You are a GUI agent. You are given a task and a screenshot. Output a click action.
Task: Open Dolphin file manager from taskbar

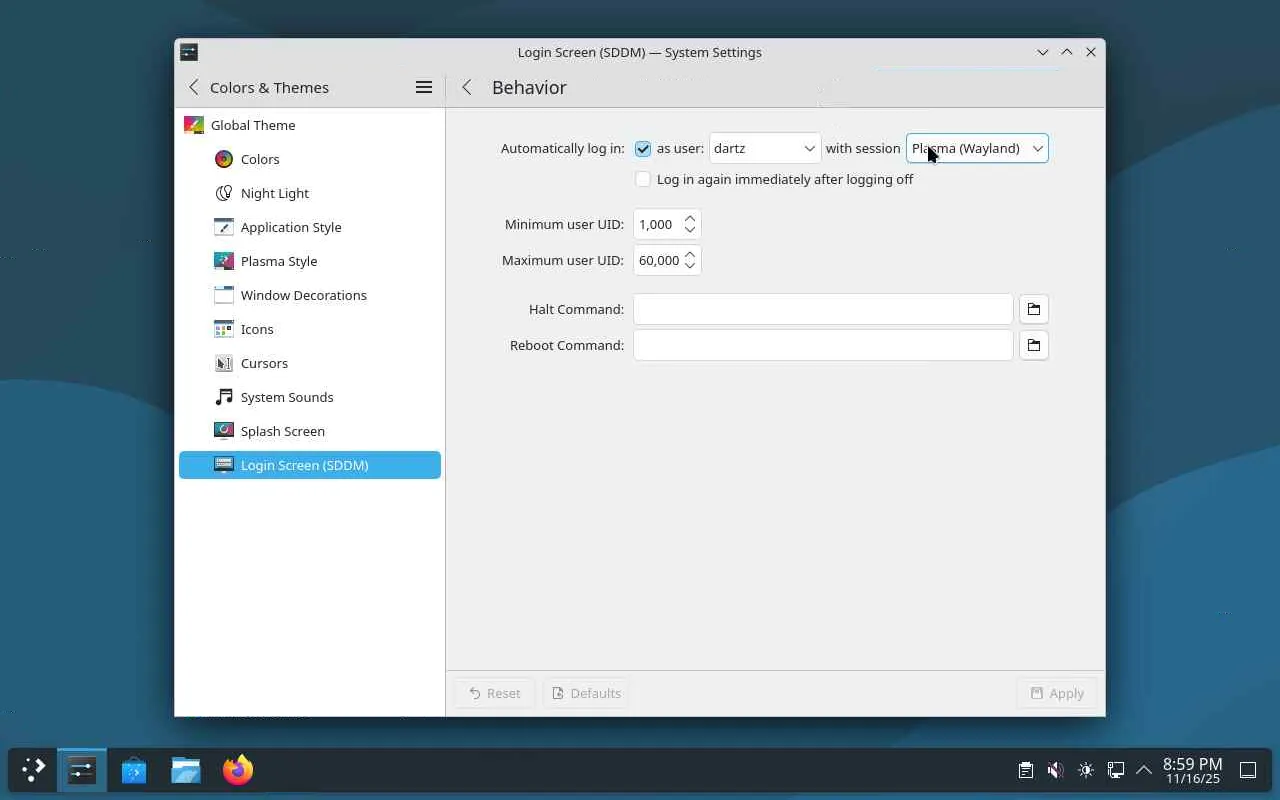tap(186, 770)
